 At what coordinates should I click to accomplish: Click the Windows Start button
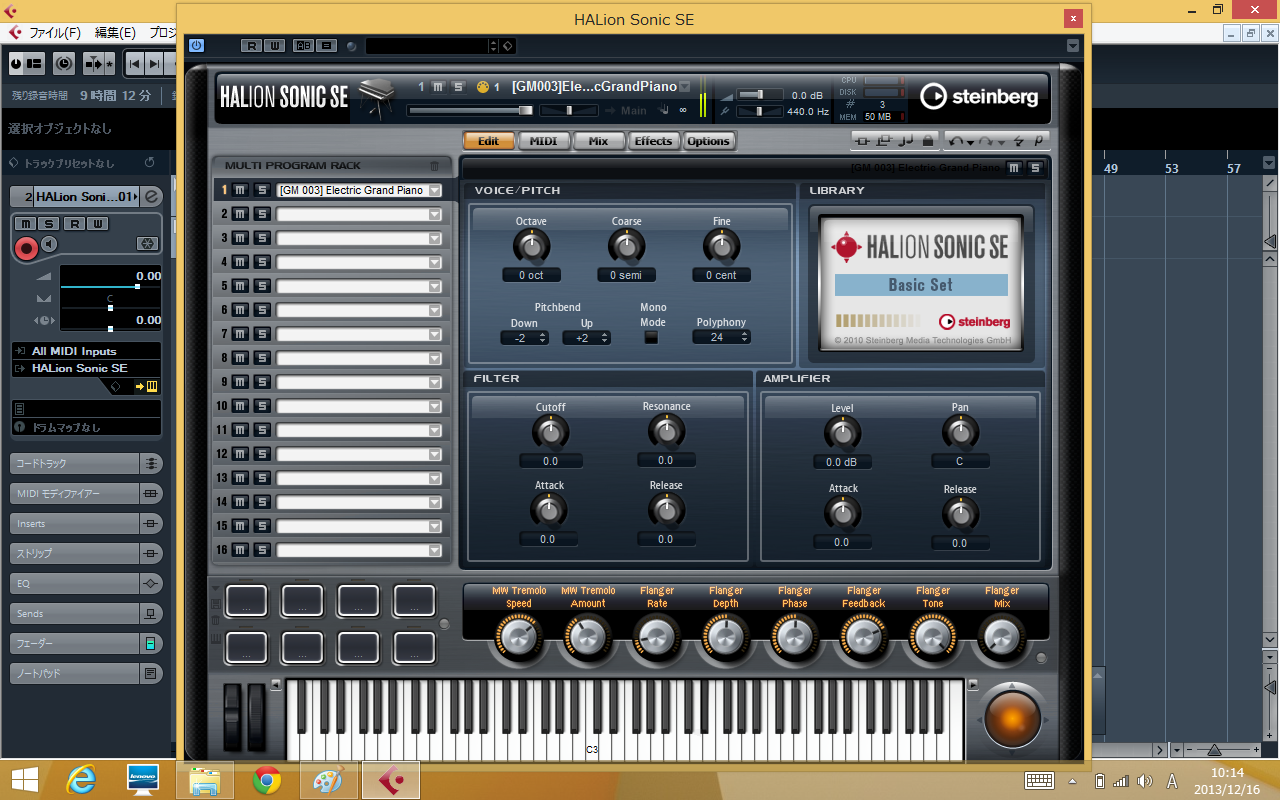(24, 779)
